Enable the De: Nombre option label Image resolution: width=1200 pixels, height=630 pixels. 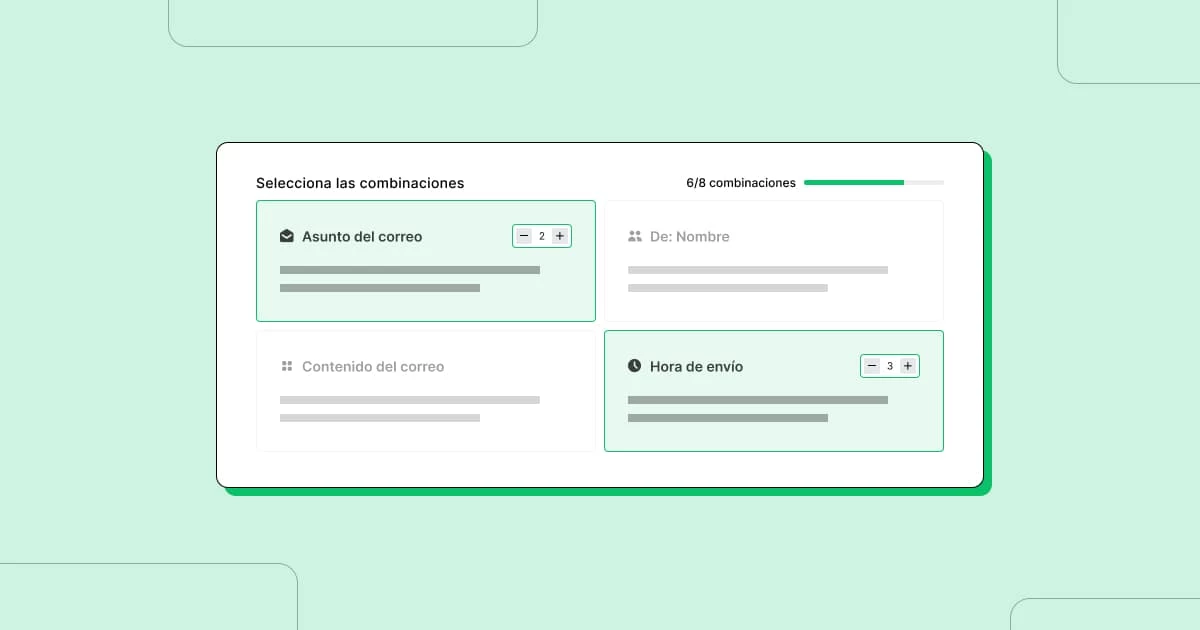[x=690, y=237]
